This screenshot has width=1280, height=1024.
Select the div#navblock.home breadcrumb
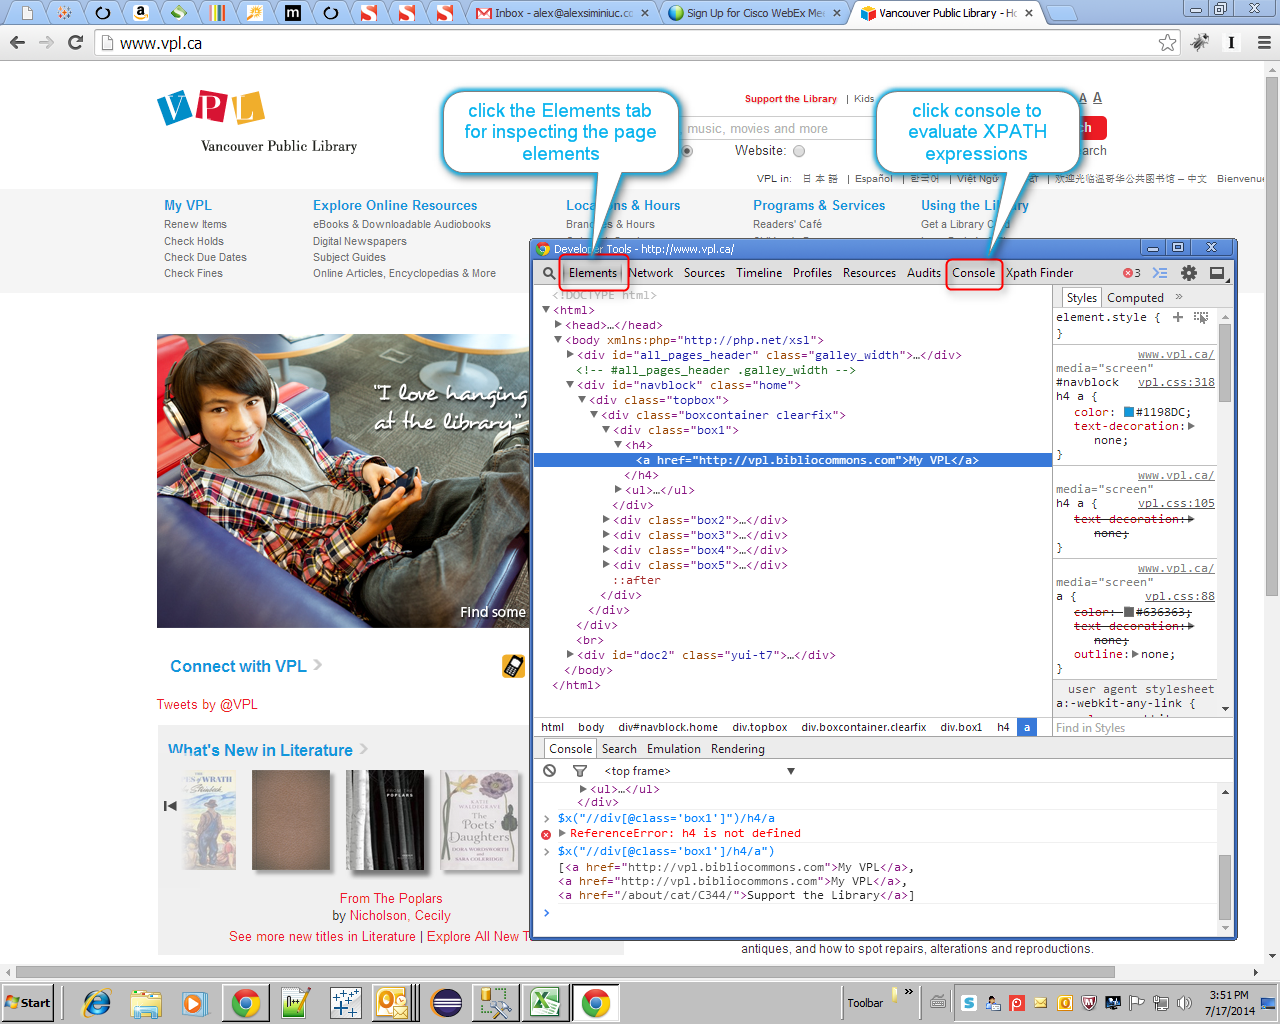667,727
